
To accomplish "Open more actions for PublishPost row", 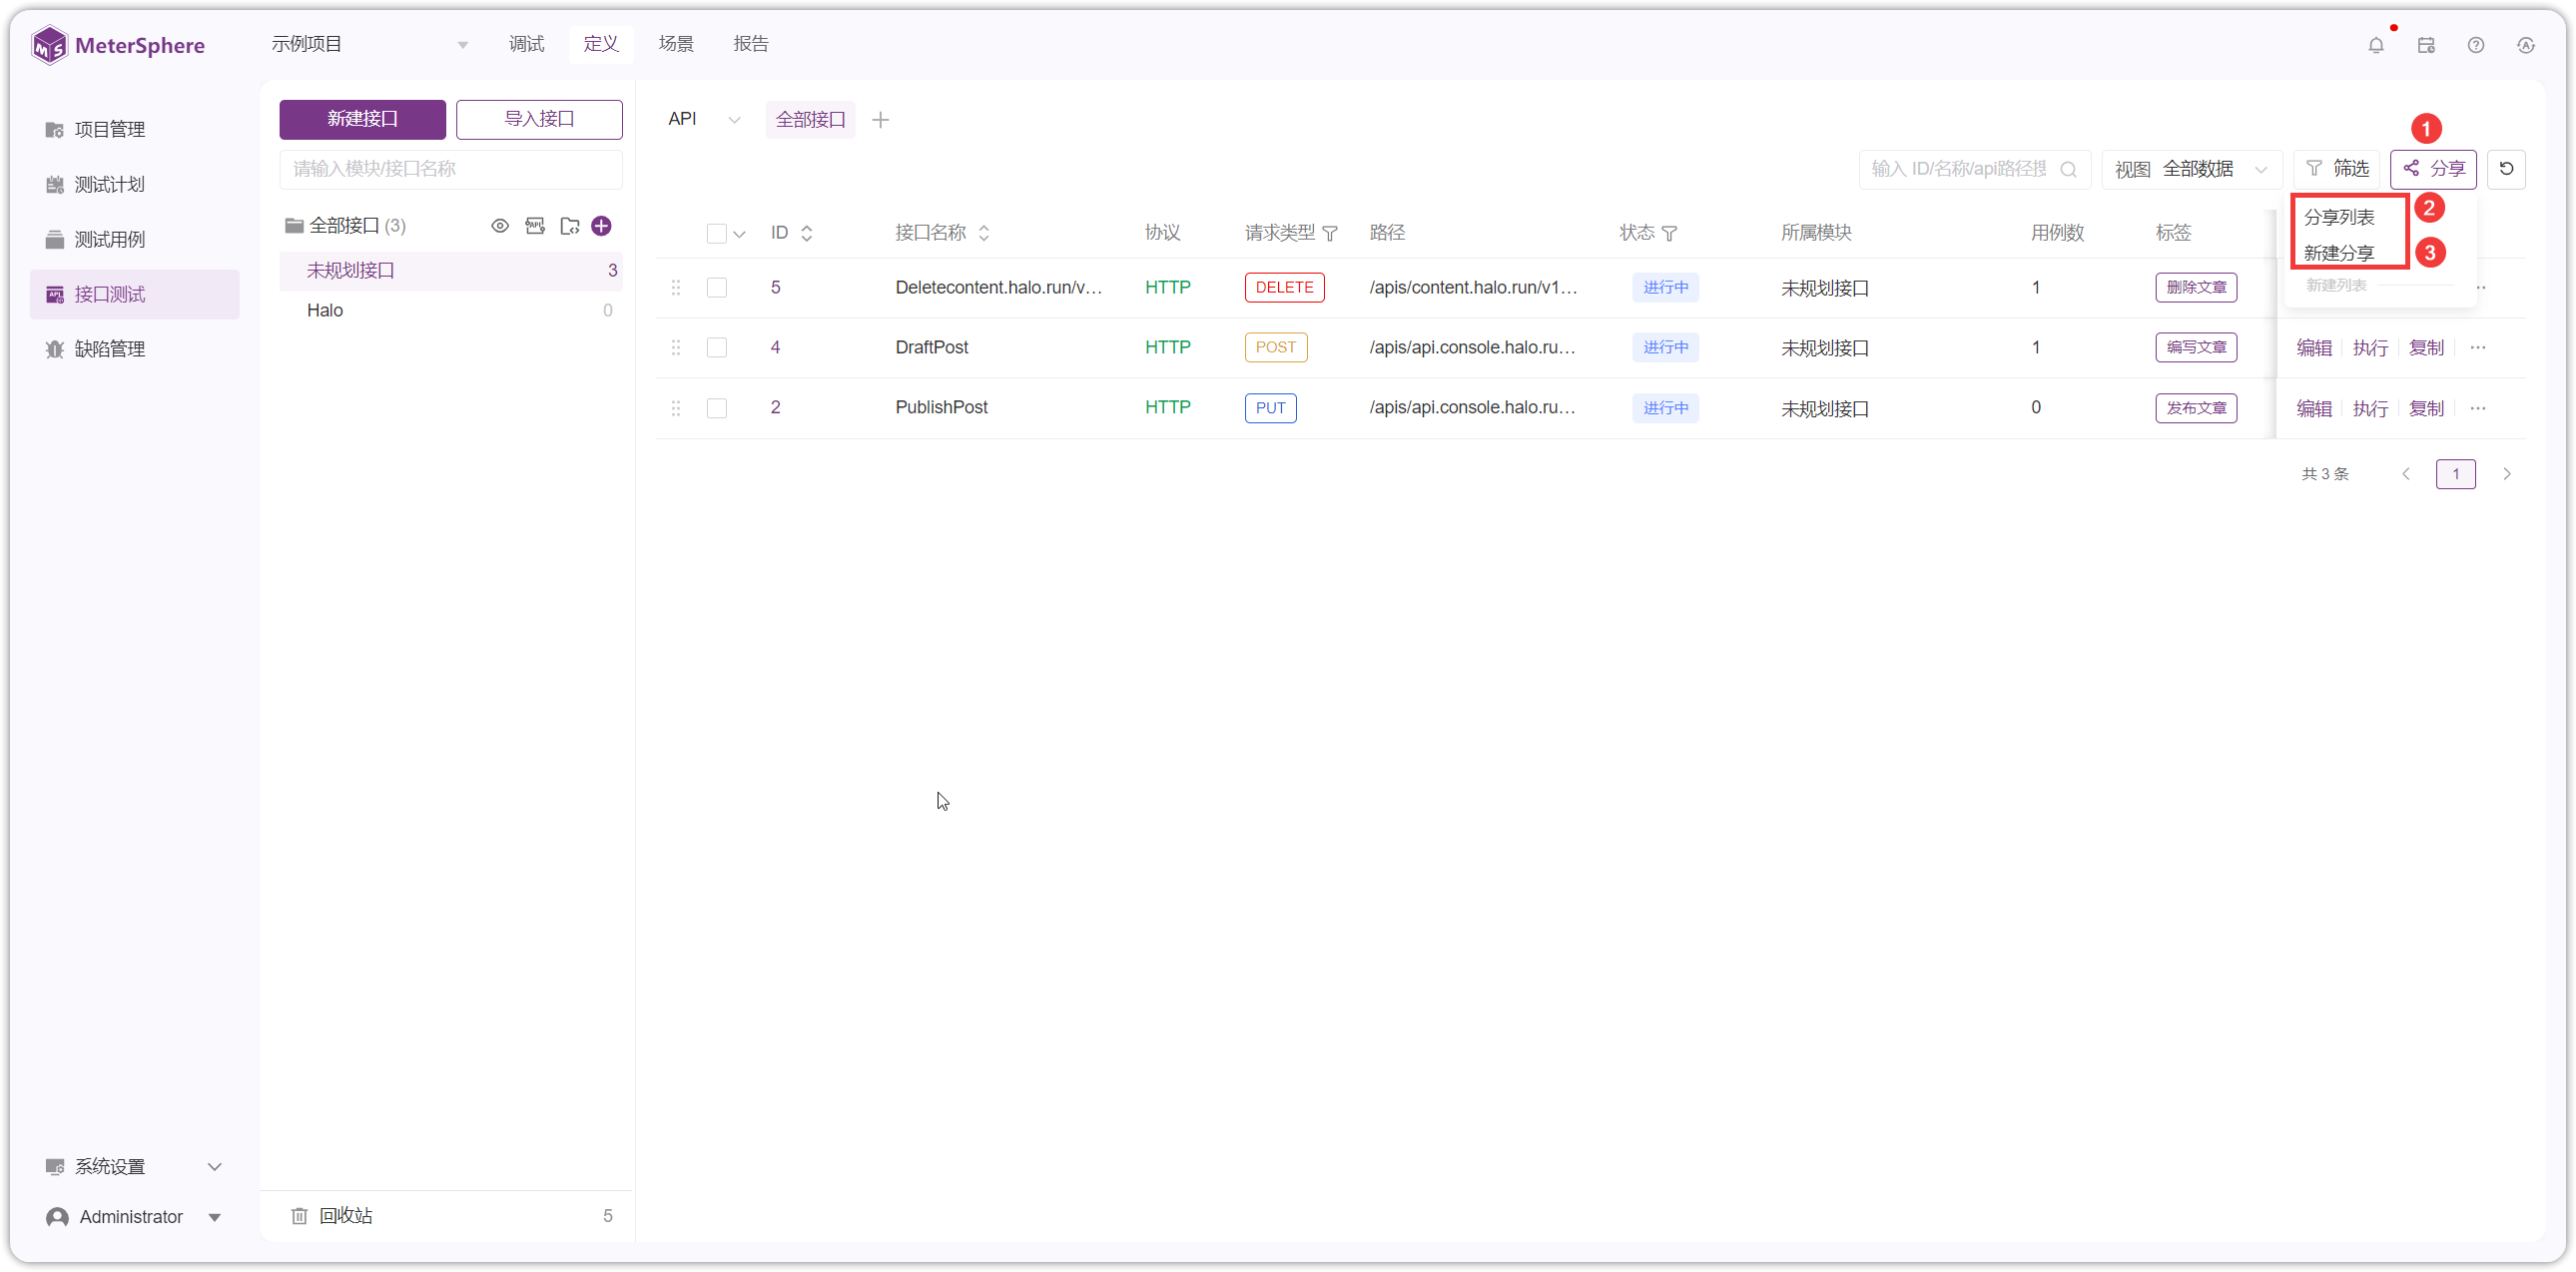I will coord(2478,408).
